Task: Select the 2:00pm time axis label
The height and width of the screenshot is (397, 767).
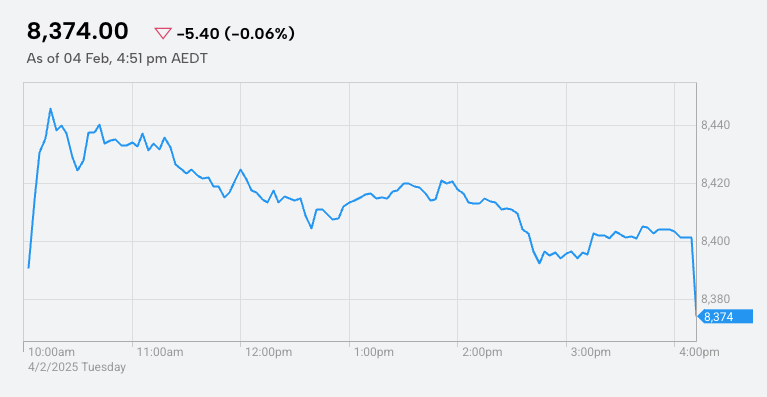Action: [x=482, y=352]
